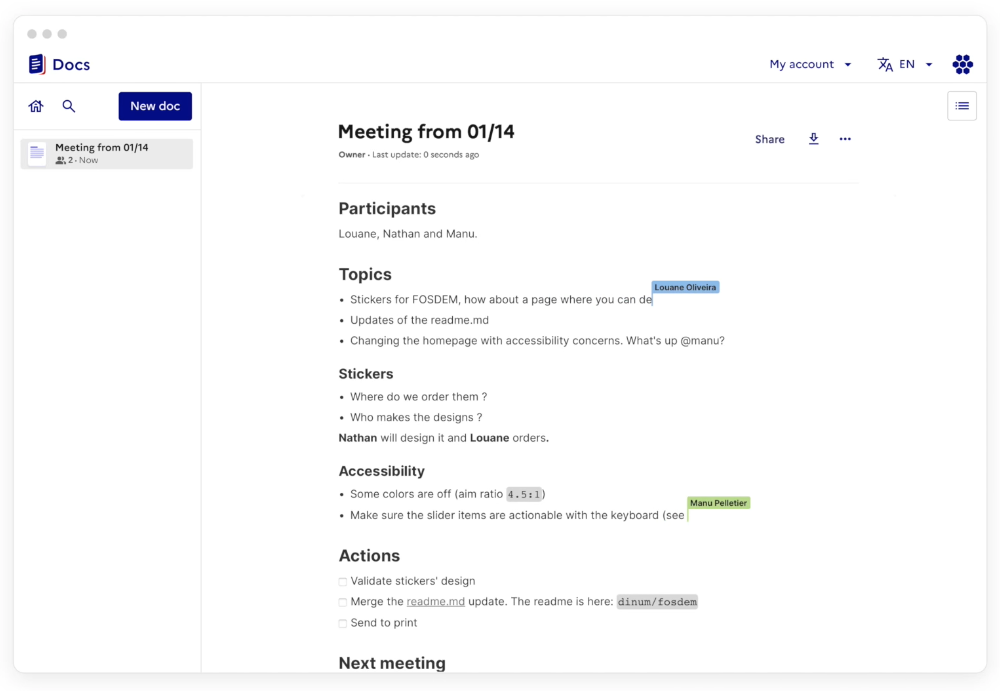Screen dimensions: 1000x691
Task: Click the Share button
Action: pos(769,139)
